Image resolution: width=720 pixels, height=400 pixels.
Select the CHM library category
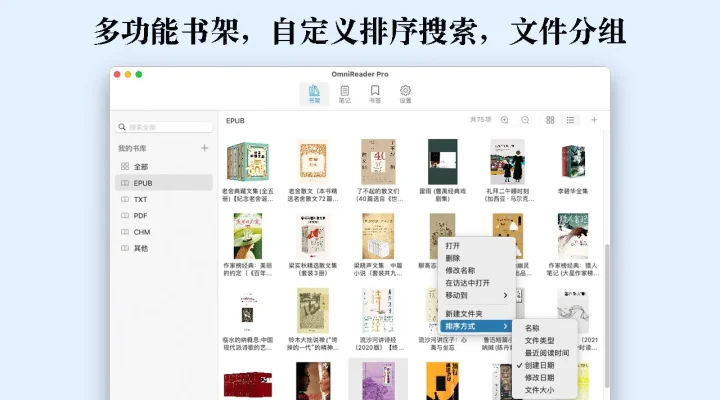[x=164, y=232]
